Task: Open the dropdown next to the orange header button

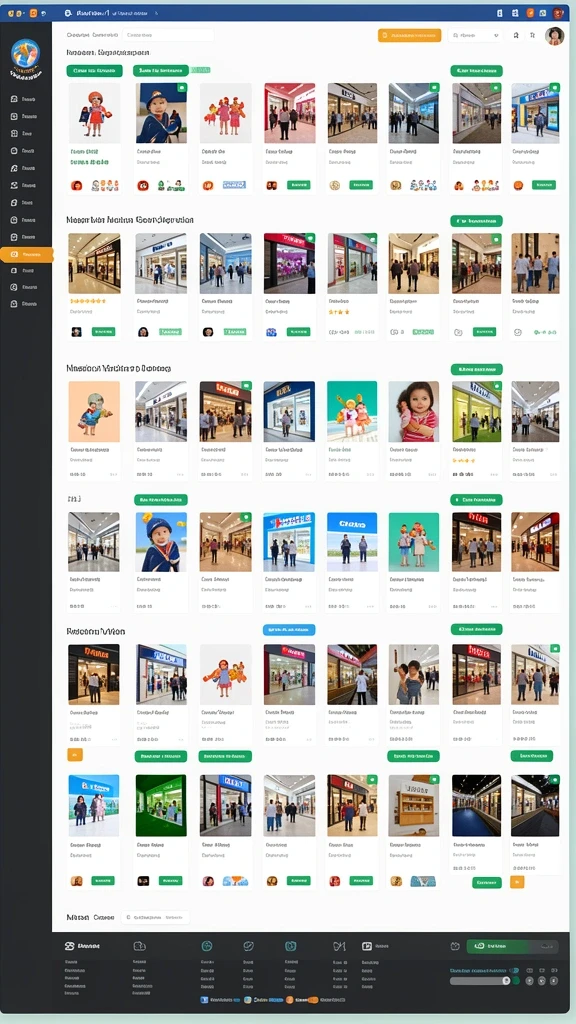Action: tap(475, 35)
